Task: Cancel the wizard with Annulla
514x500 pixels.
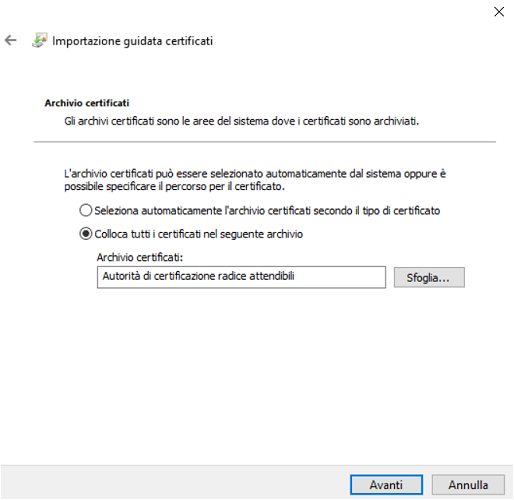Action: [x=468, y=485]
